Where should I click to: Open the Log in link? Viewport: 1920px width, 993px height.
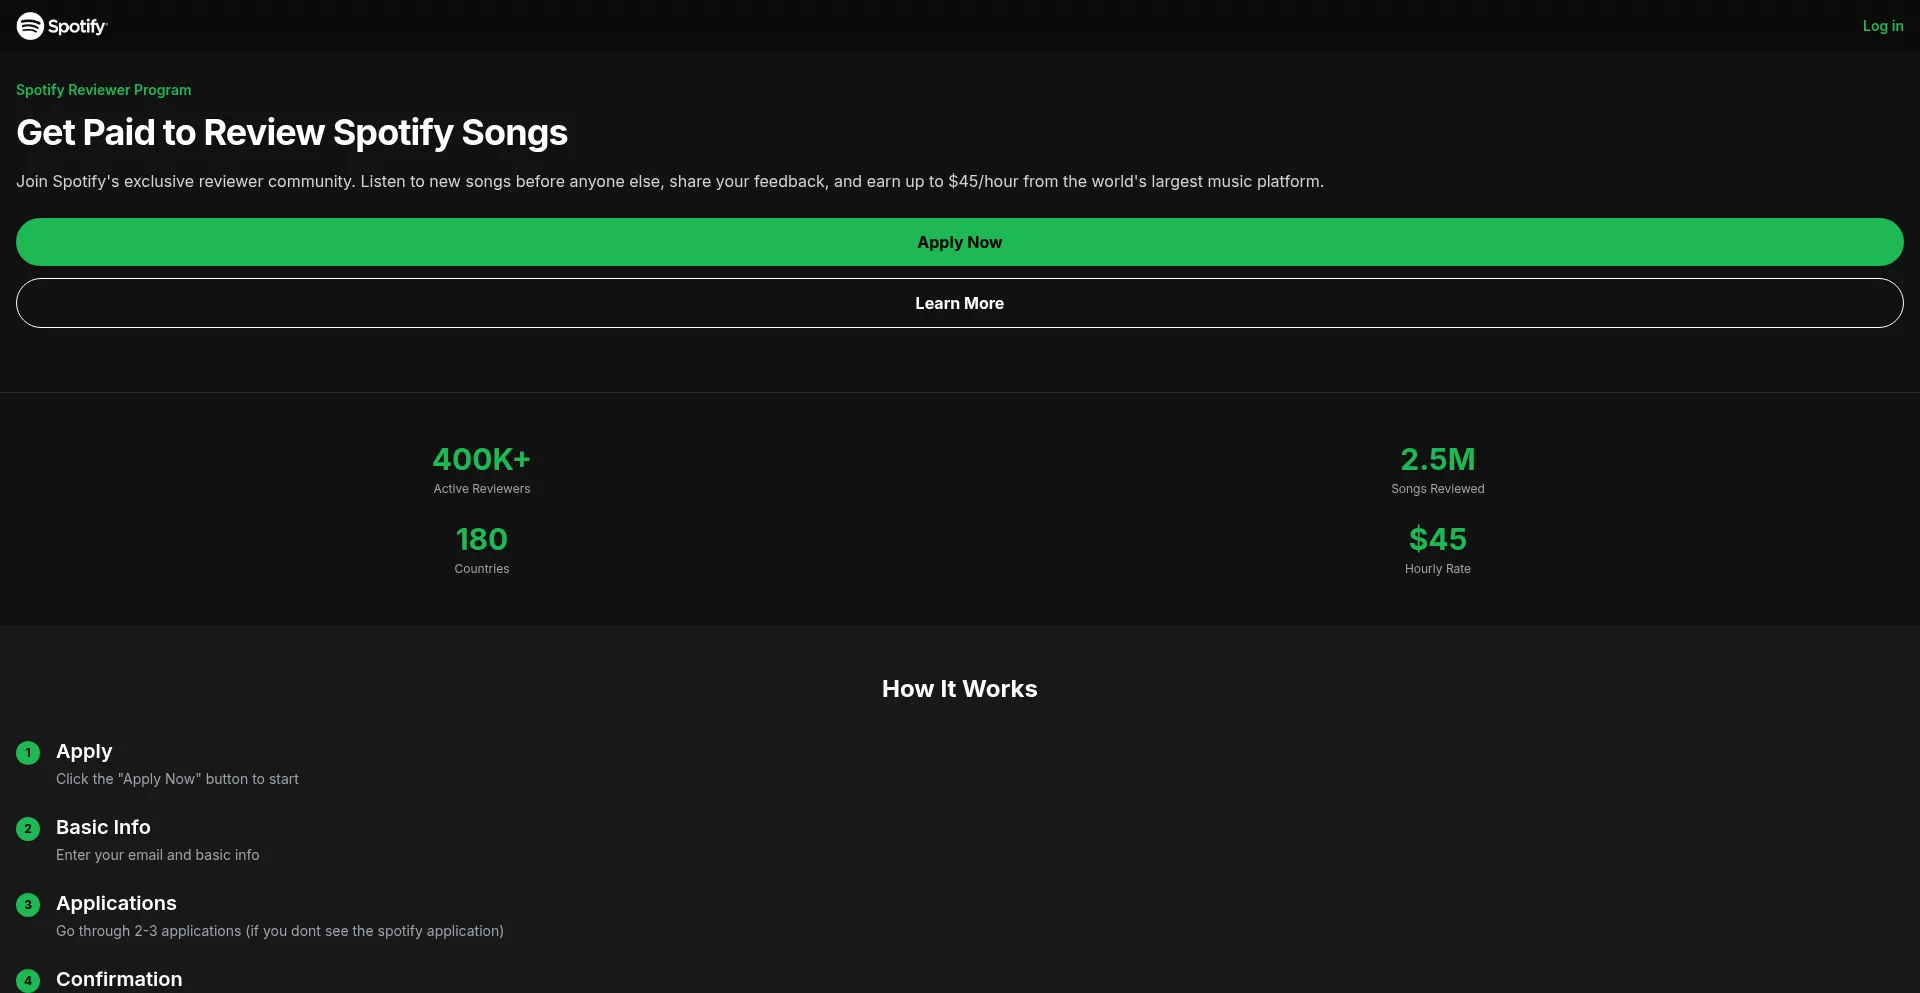[x=1882, y=26]
